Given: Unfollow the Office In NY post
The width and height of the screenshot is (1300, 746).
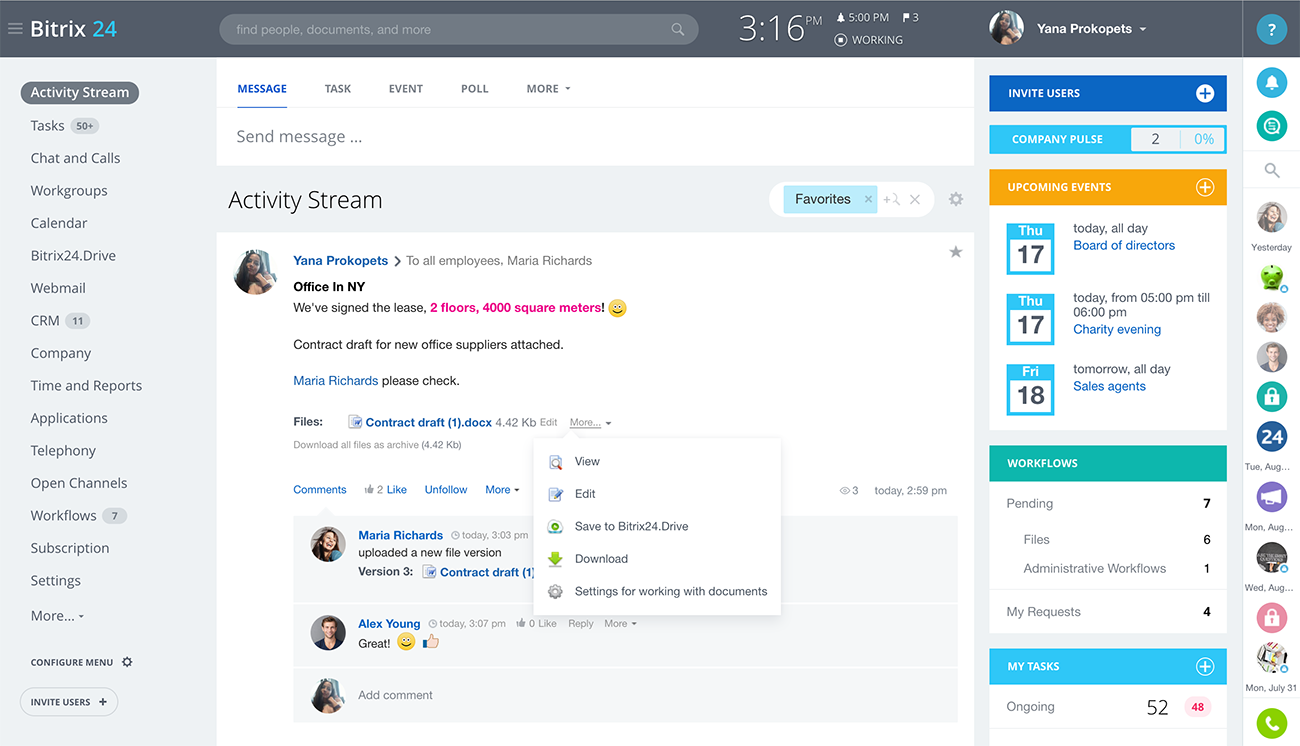Looking at the screenshot, I should pyautogui.click(x=445, y=489).
